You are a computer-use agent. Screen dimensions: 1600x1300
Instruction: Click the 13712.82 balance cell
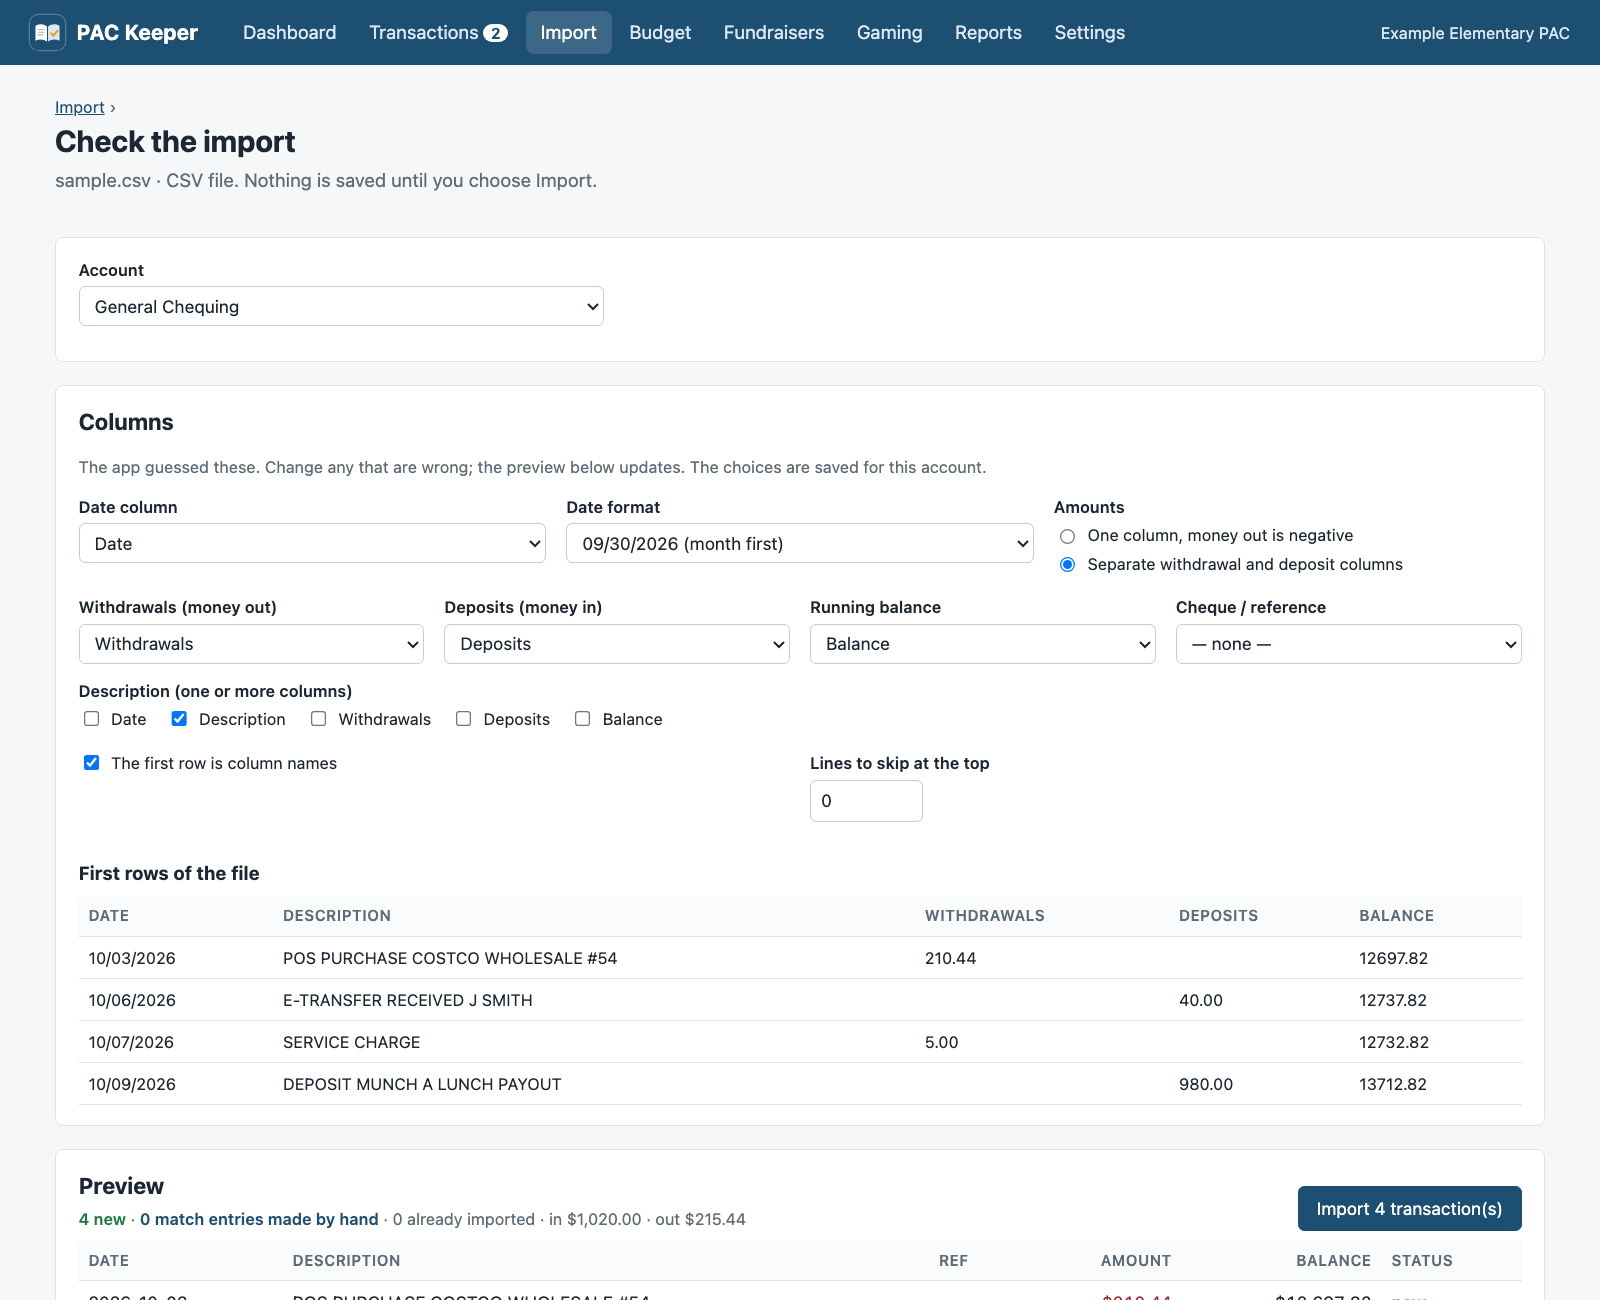click(1393, 1084)
